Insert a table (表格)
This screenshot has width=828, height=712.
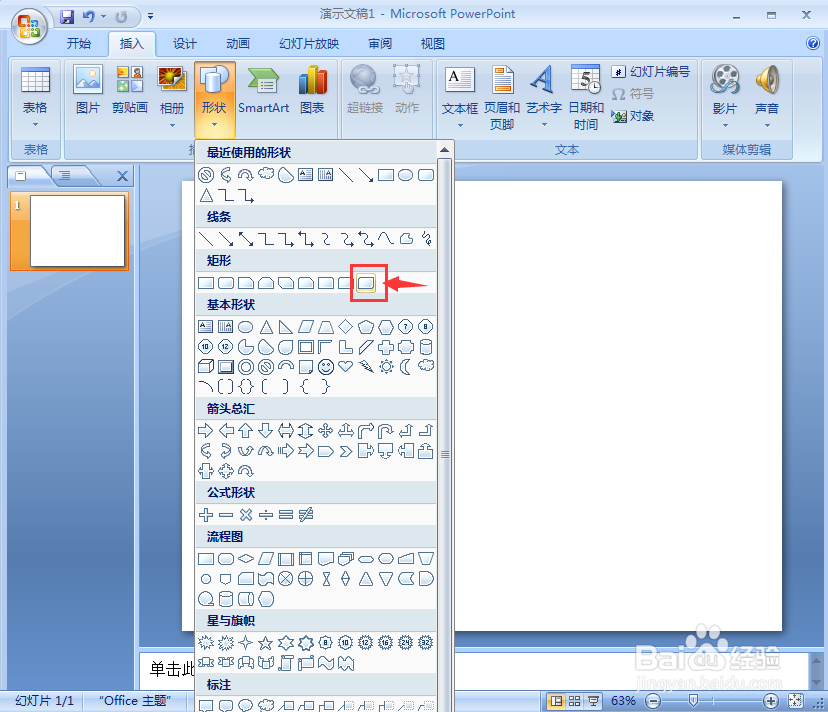(x=35, y=97)
